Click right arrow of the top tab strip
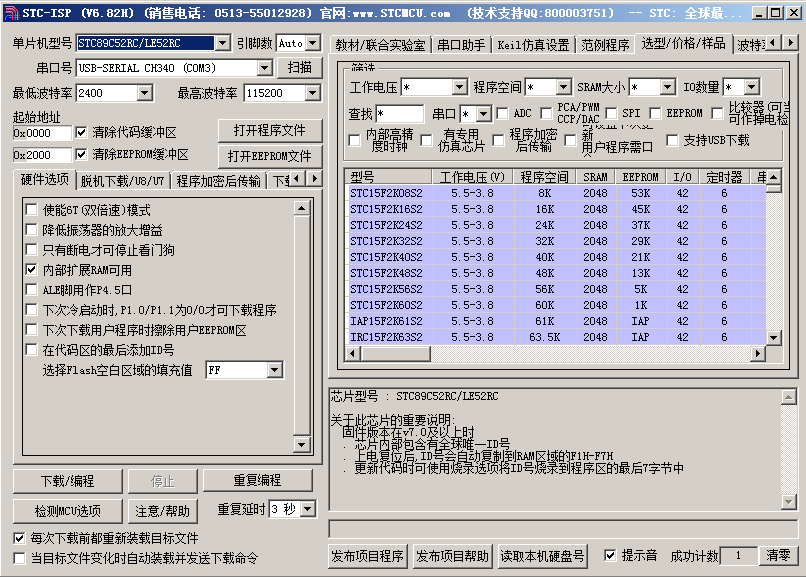The width and height of the screenshot is (806, 577). [x=791, y=44]
